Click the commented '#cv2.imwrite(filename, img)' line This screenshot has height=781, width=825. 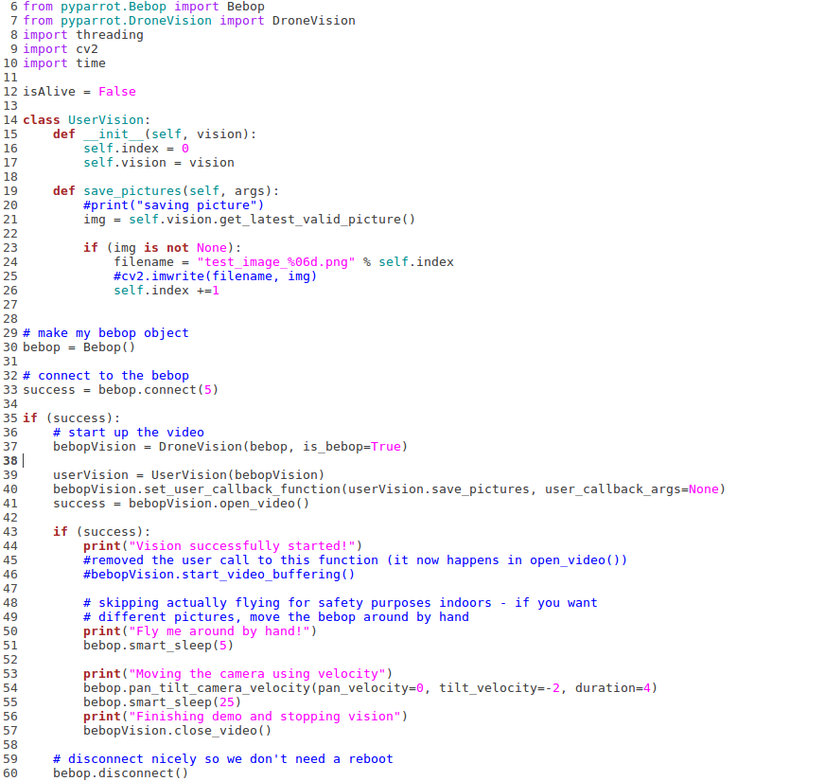click(x=215, y=276)
